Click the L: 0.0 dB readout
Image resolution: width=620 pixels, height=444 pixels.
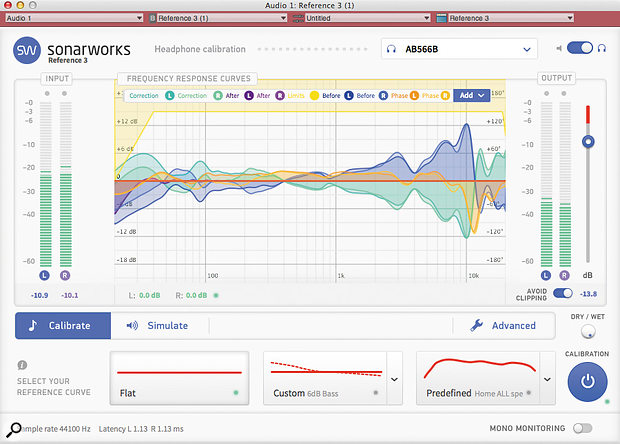[x=145, y=295]
